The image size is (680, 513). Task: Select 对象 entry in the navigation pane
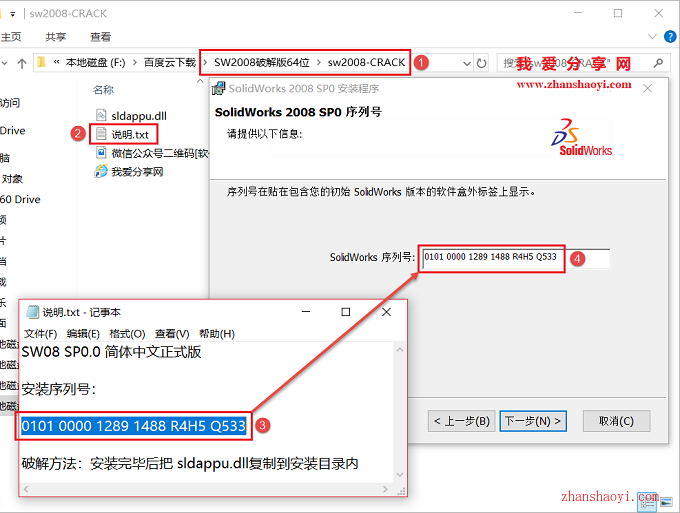12,179
